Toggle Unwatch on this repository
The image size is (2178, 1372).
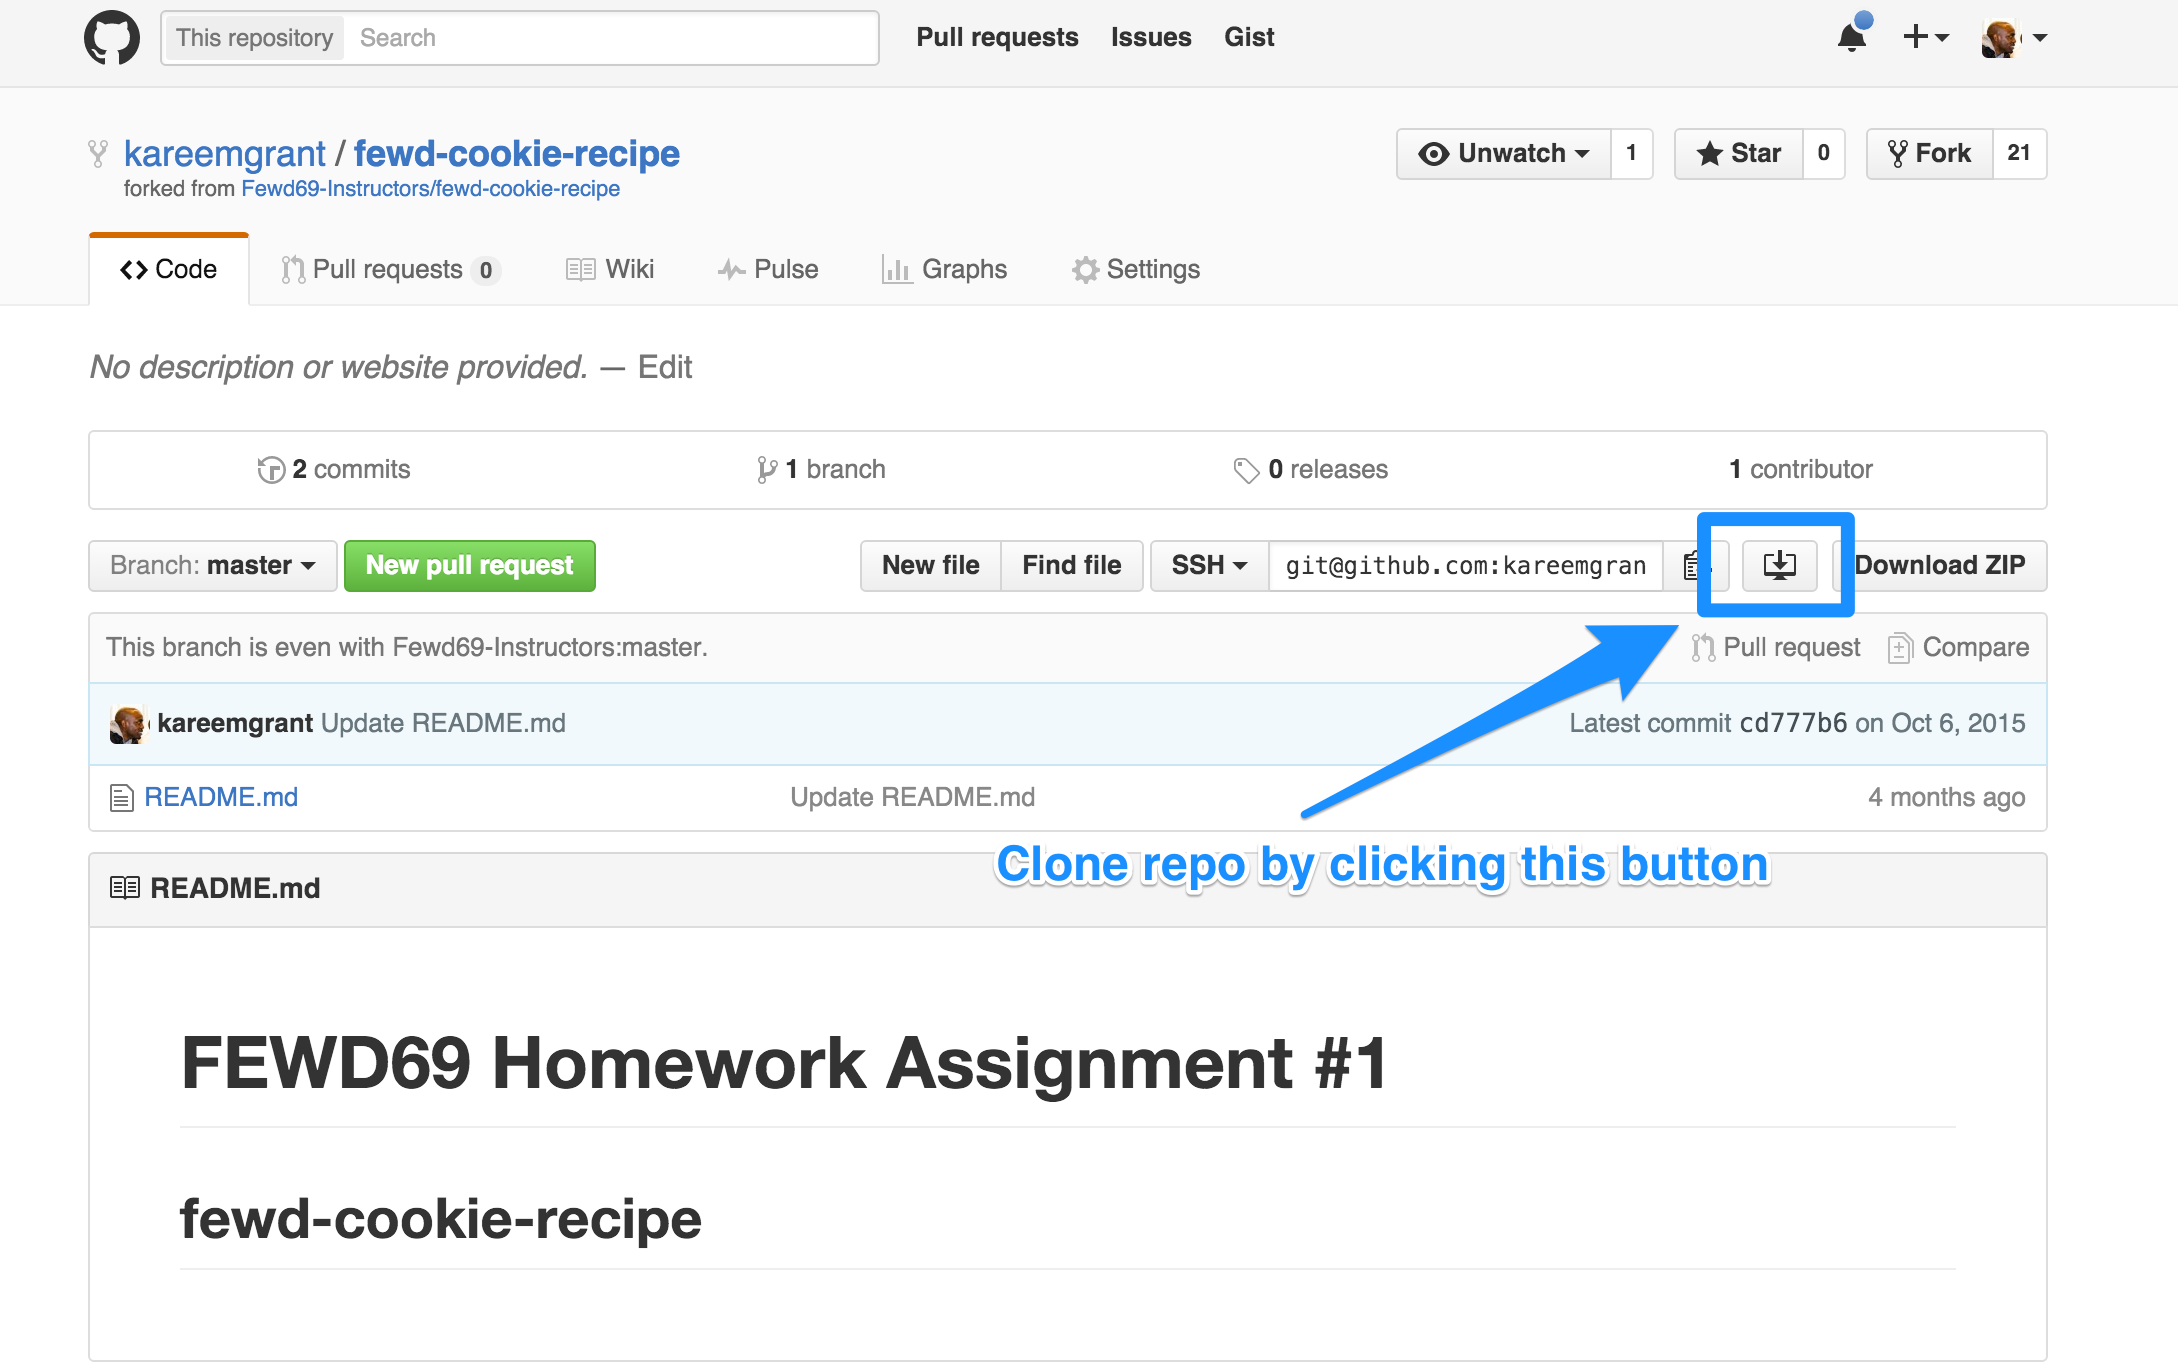[x=1504, y=154]
